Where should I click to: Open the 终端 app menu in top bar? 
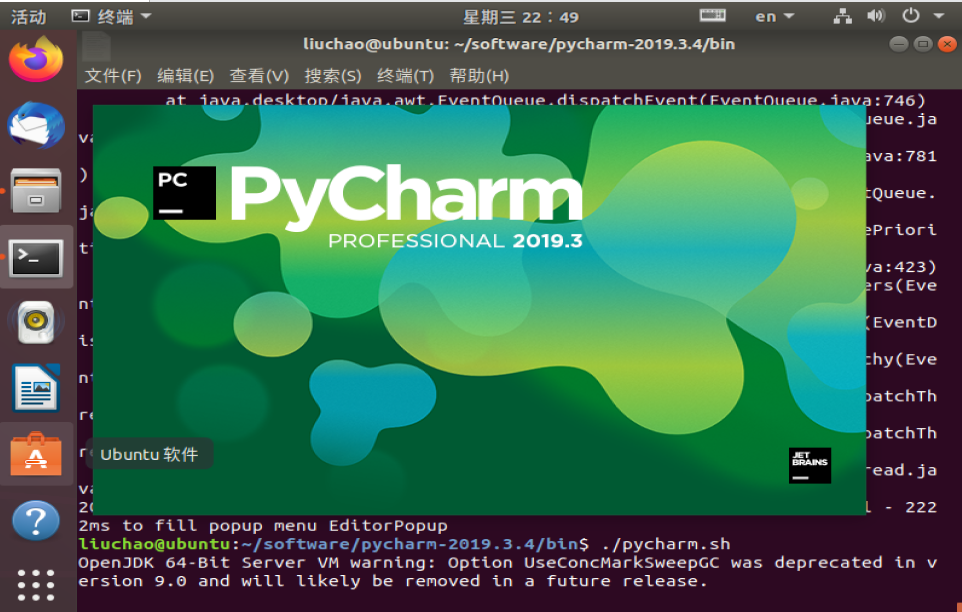pos(111,17)
